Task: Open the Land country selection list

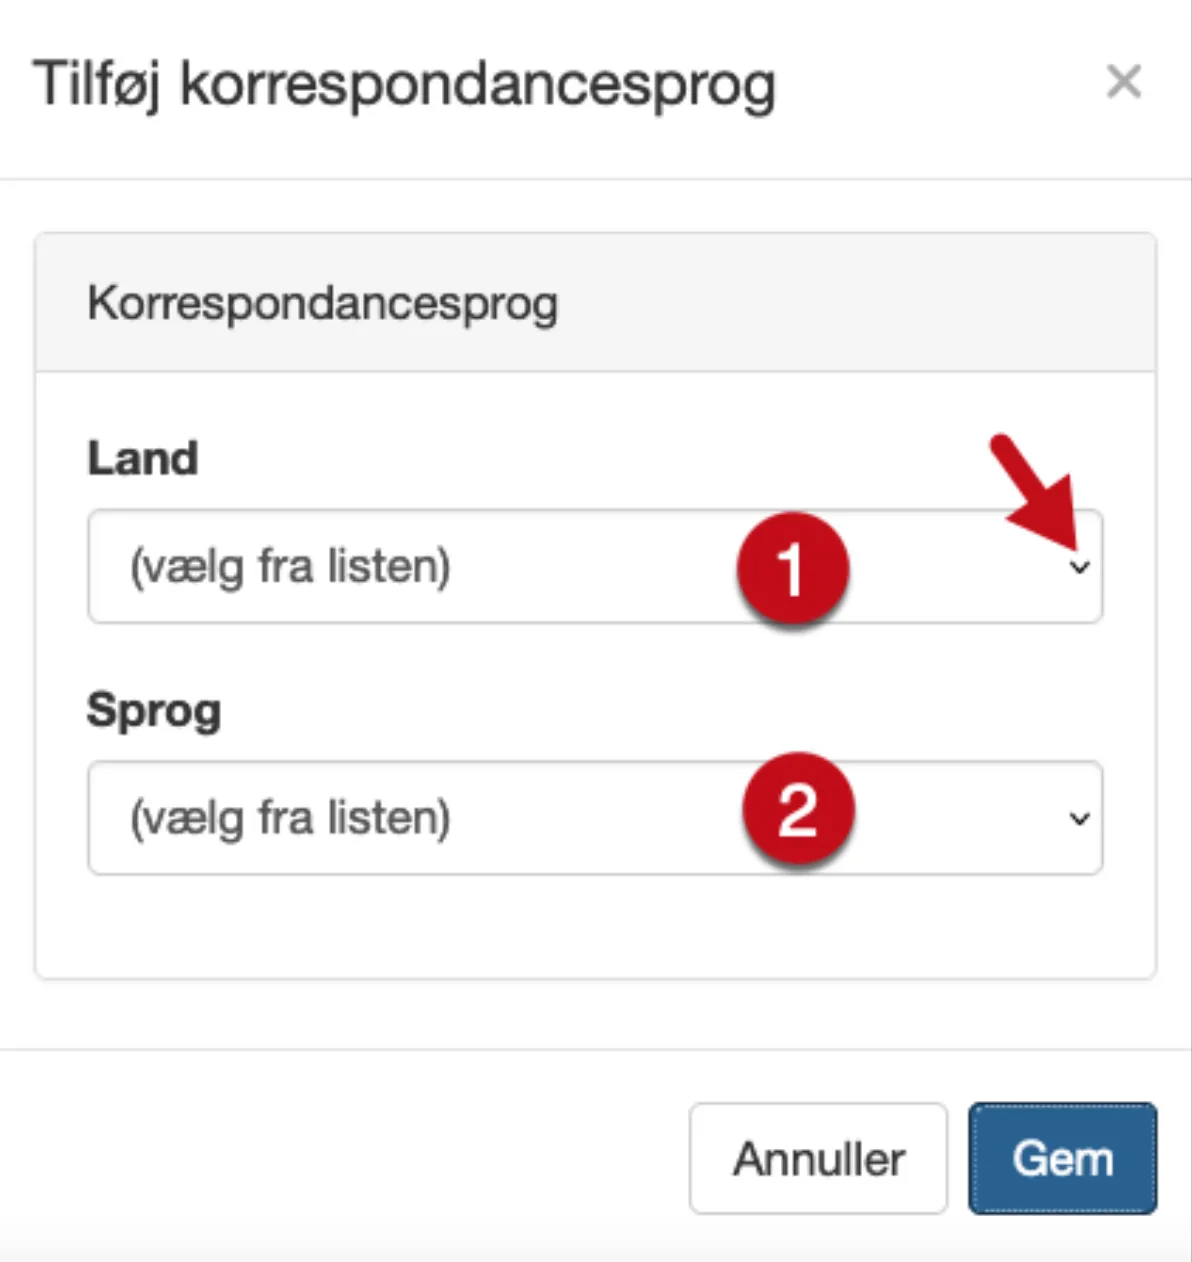Action: [x=500, y=567]
